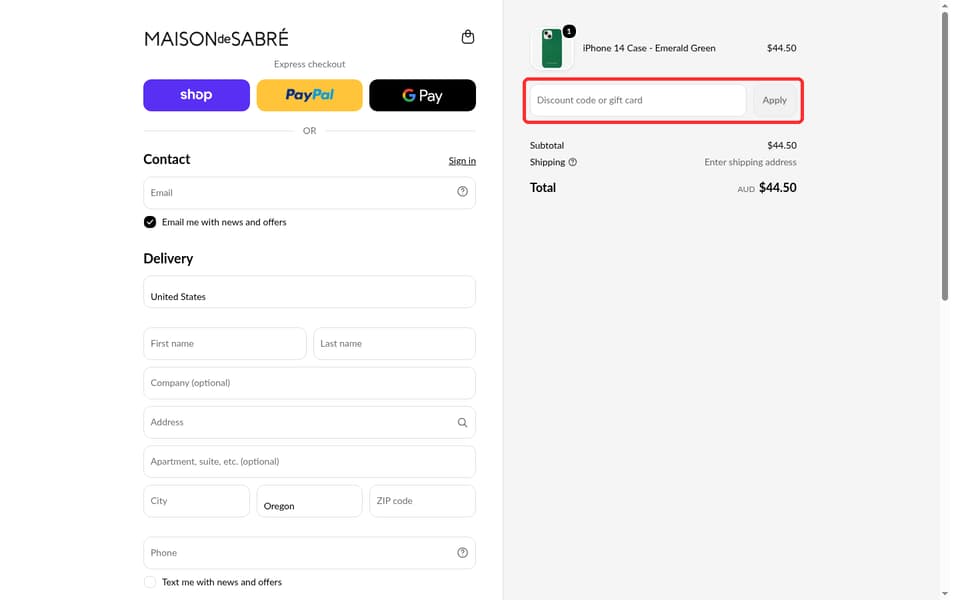
Task: Focus the Phone input field
Action: pyautogui.click(x=309, y=553)
